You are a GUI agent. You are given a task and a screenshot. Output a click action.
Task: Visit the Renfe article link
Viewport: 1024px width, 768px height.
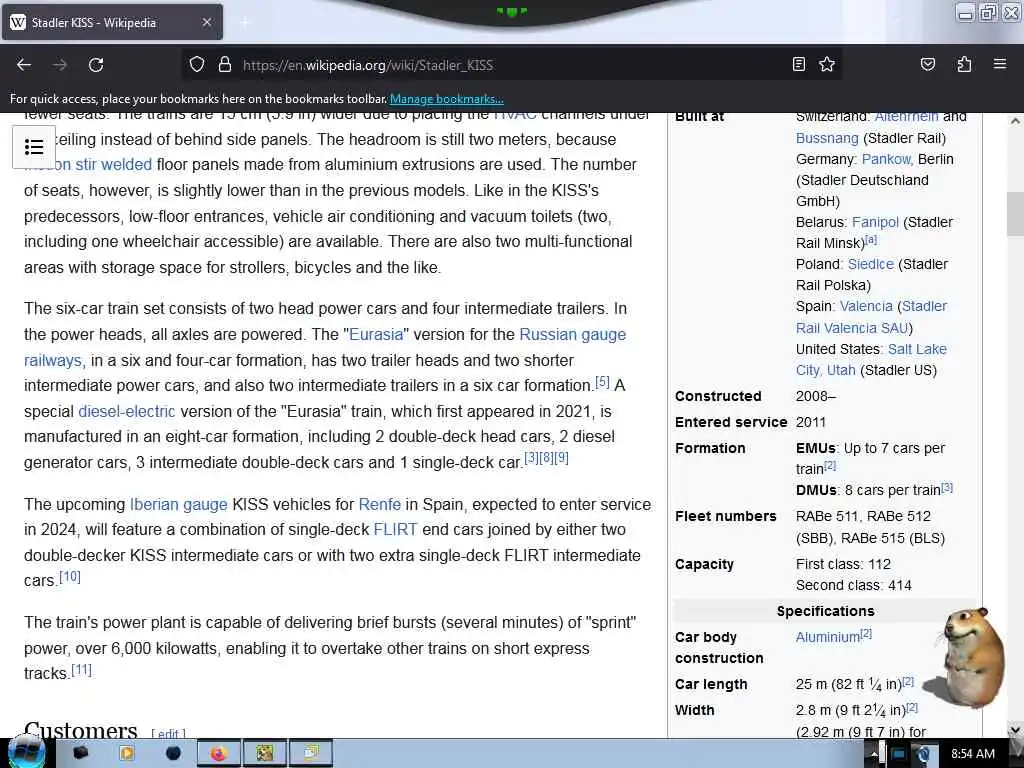pyautogui.click(x=379, y=504)
